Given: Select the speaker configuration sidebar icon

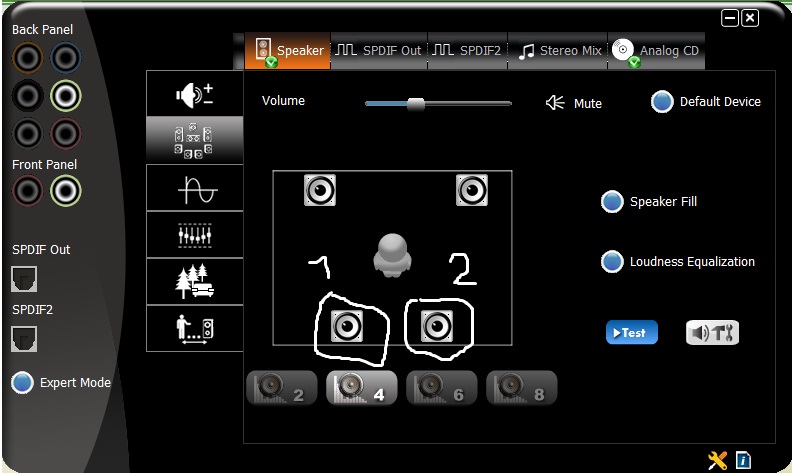Looking at the screenshot, I should 194,140.
